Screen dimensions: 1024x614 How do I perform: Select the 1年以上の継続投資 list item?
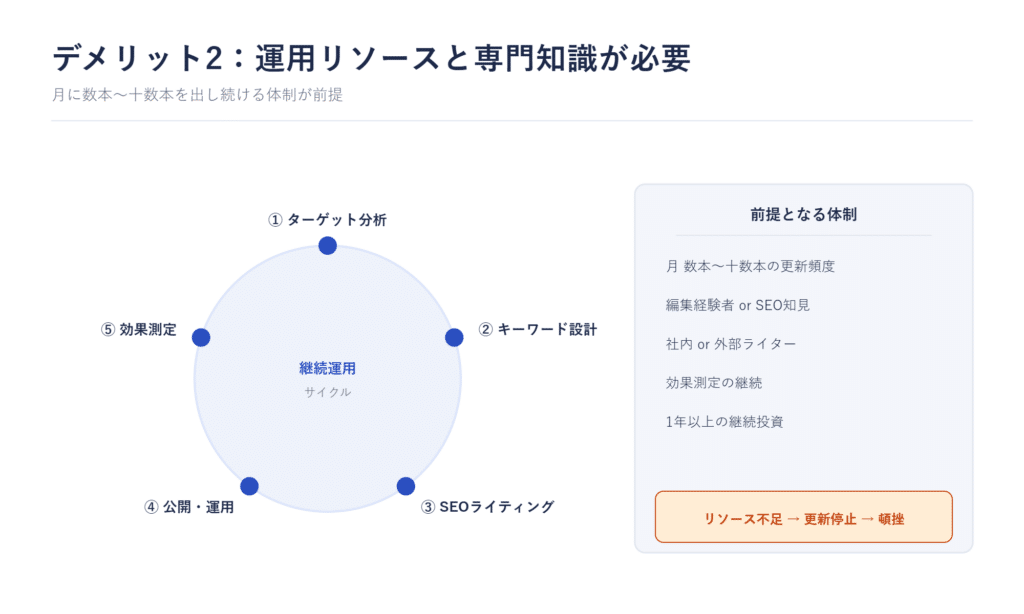(x=724, y=421)
